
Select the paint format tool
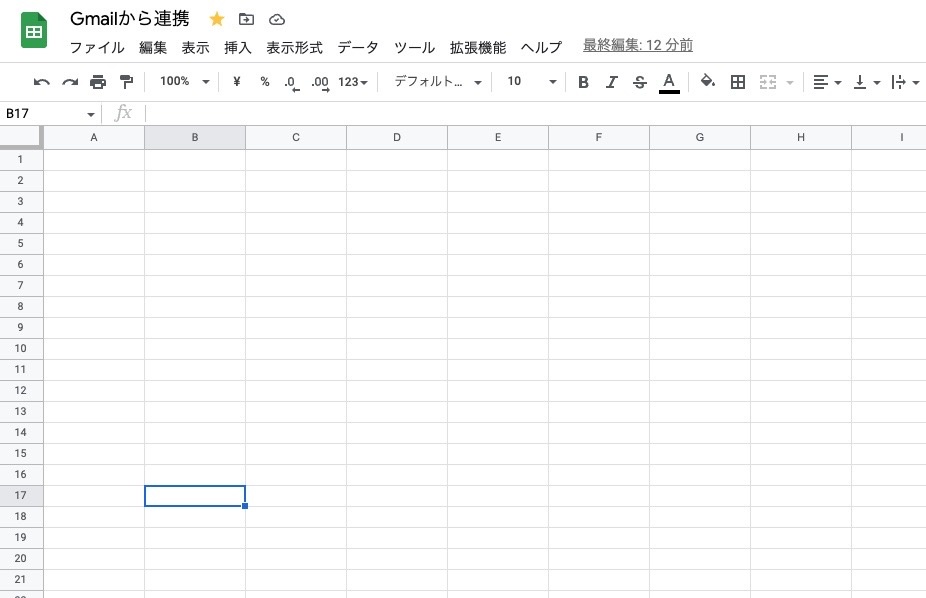click(x=126, y=82)
